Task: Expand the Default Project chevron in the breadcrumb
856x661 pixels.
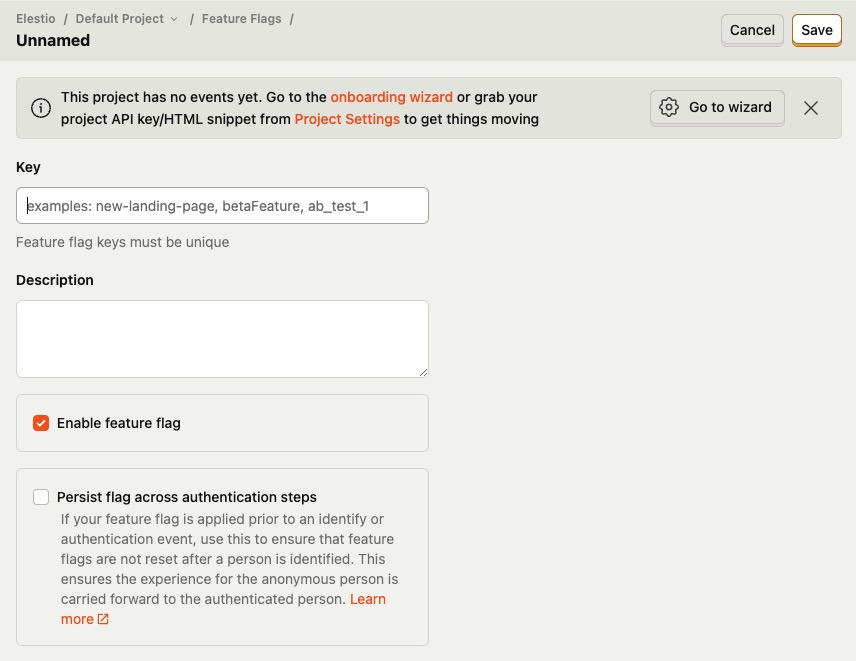Action: coord(174,19)
